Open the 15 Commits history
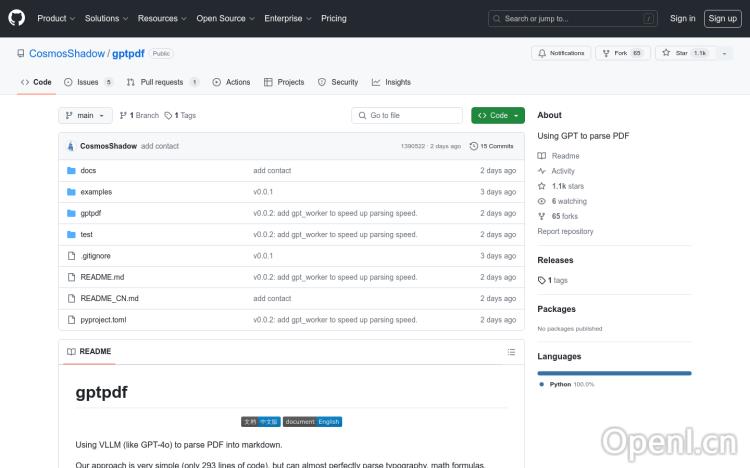The height and width of the screenshot is (468, 750). click(496, 146)
